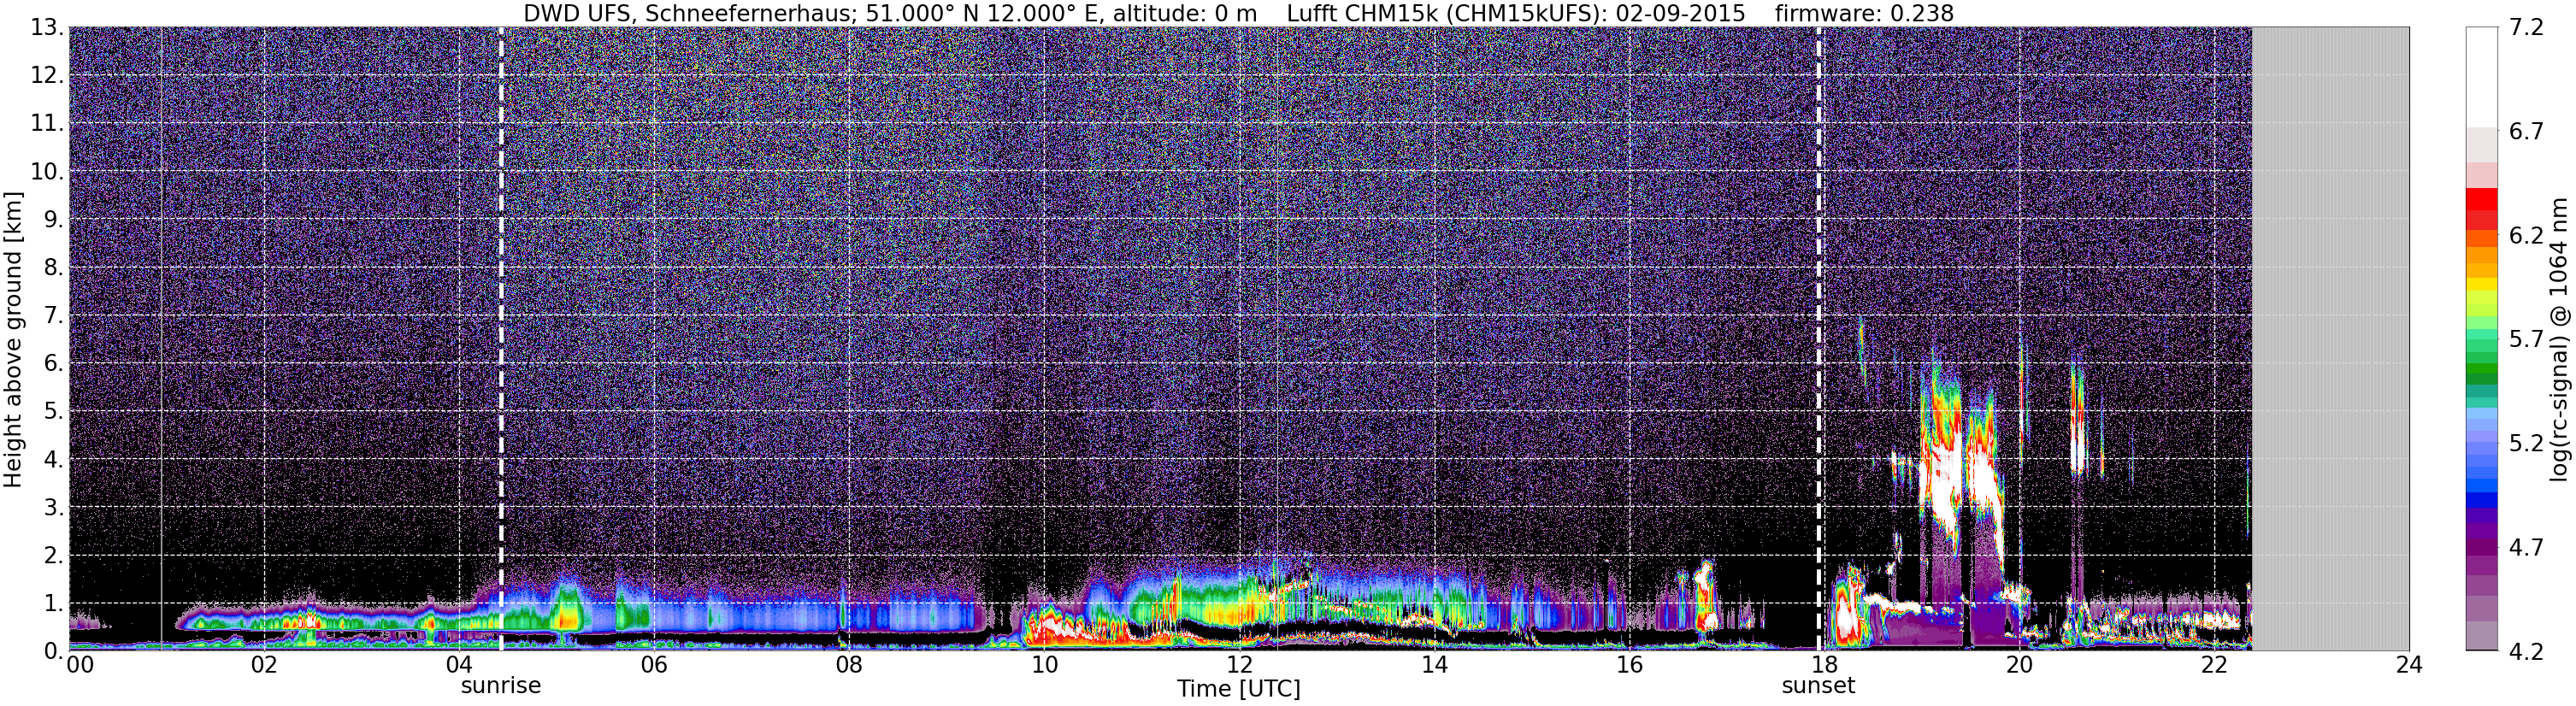Image resolution: width=2576 pixels, height=706 pixels.
Task: Click the 'Time [UTC]' x-axis label
Action: 1239,689
